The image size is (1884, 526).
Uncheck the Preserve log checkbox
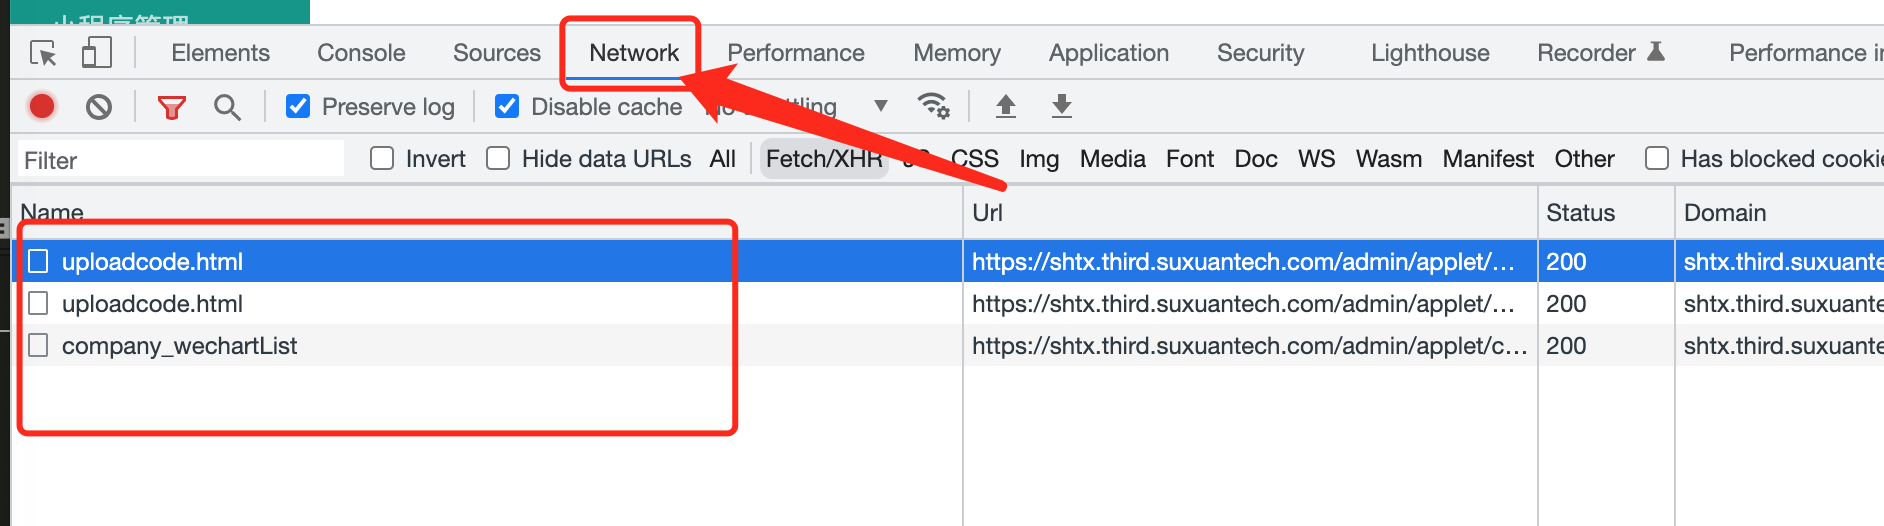click(298, 106)
